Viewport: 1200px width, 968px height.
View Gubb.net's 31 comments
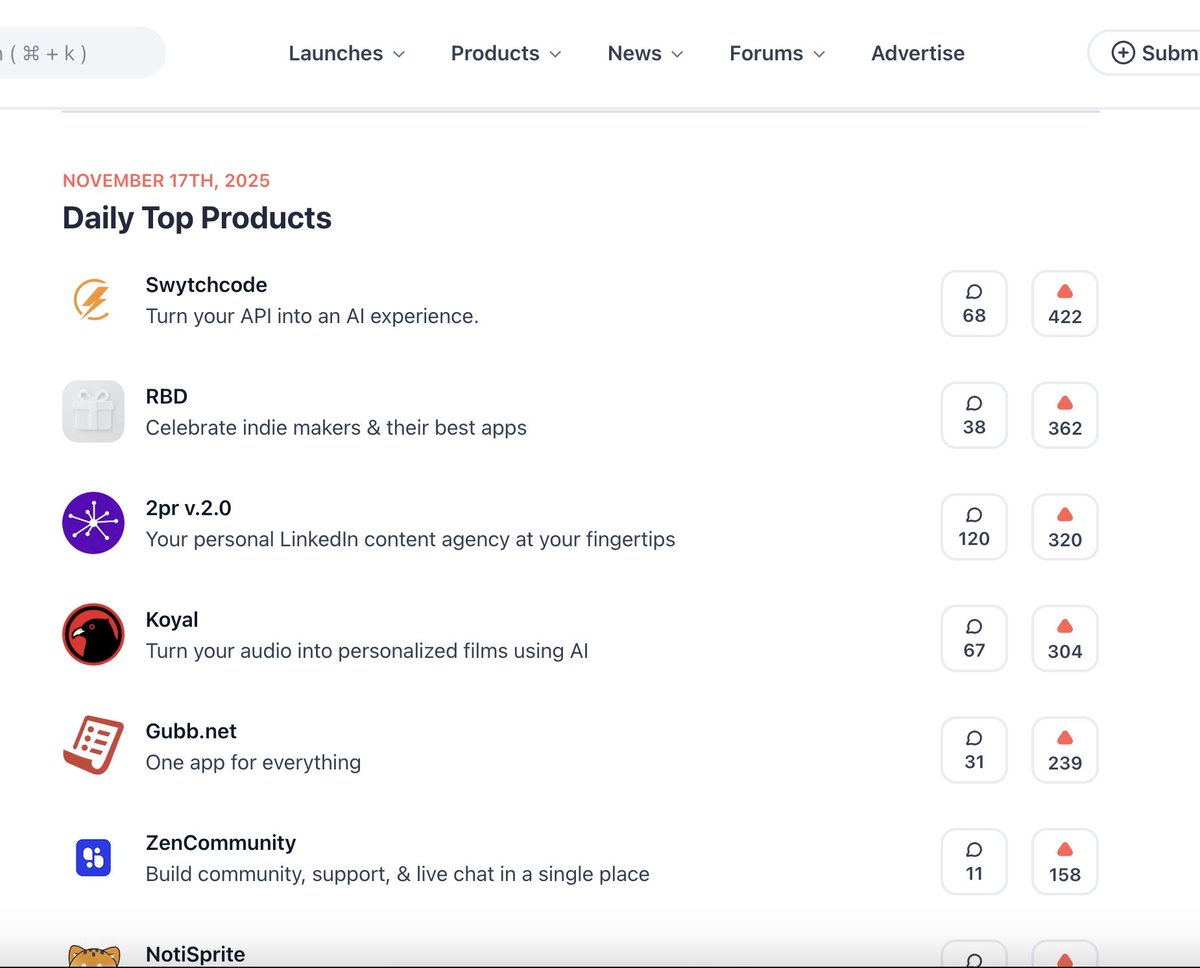pos(974,749)
